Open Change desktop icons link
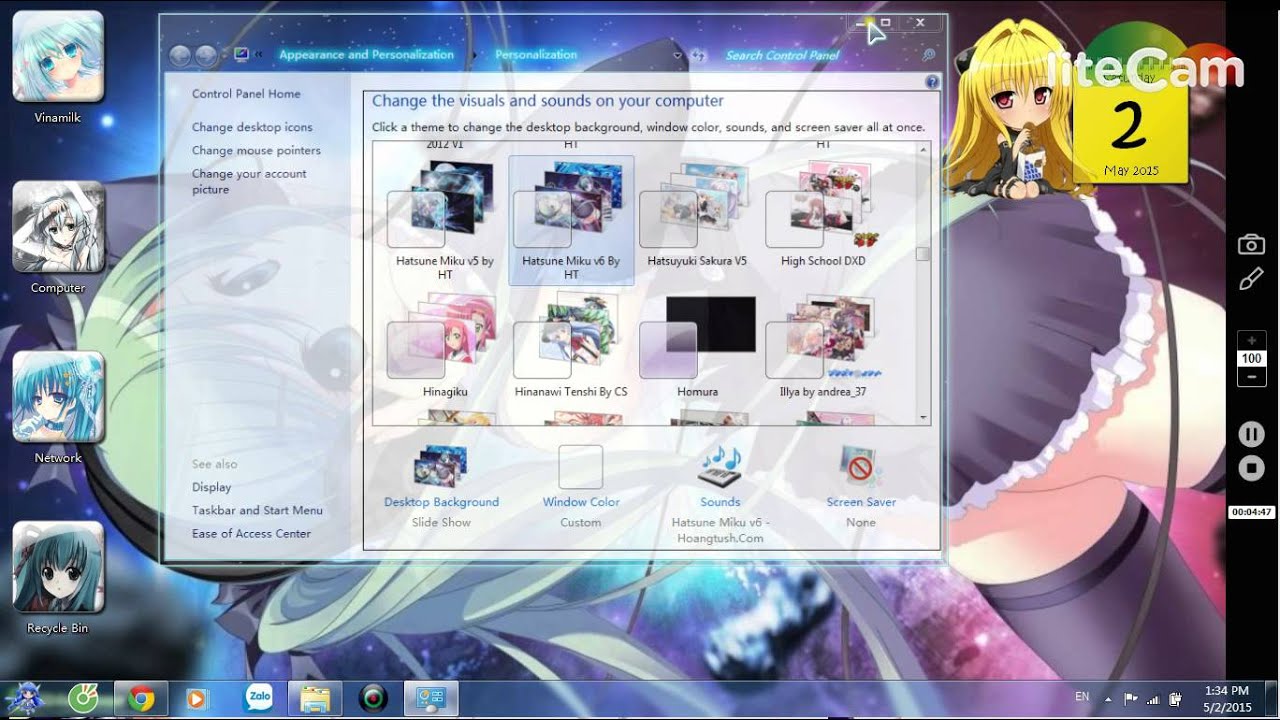The width and height of the screenshot is (1280, 720). pos(252,127)
